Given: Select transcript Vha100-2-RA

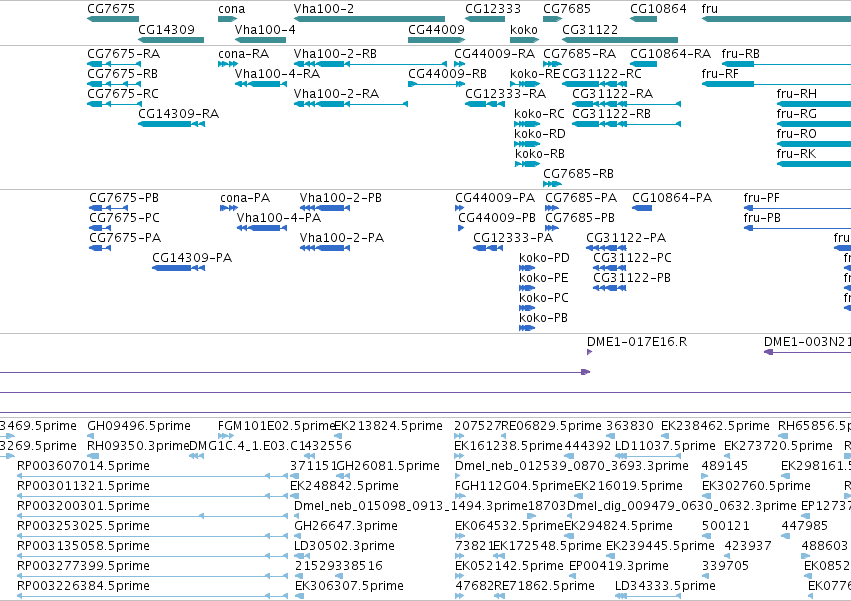Looking at the screenshot, I should tap(351, 104).
